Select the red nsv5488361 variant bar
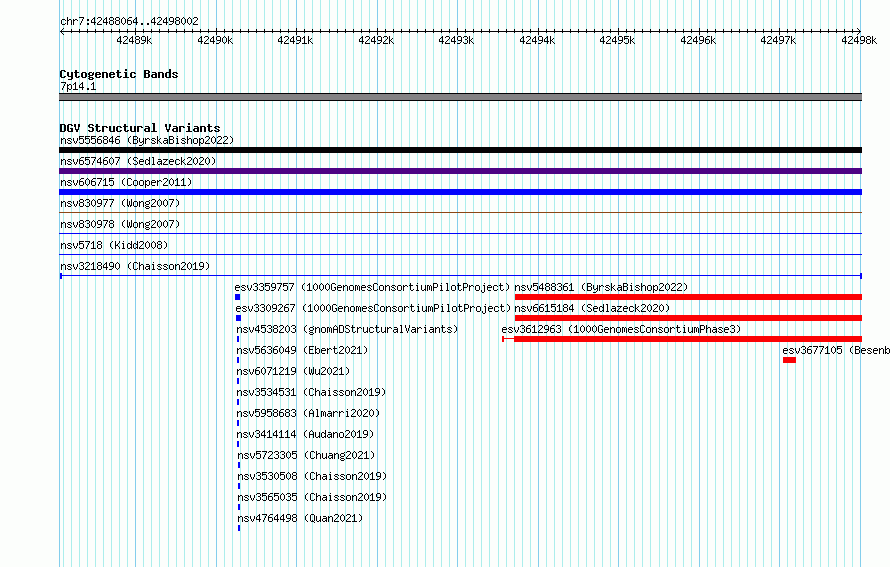Viewport: 890px width, 567px height. click(689, 297)
